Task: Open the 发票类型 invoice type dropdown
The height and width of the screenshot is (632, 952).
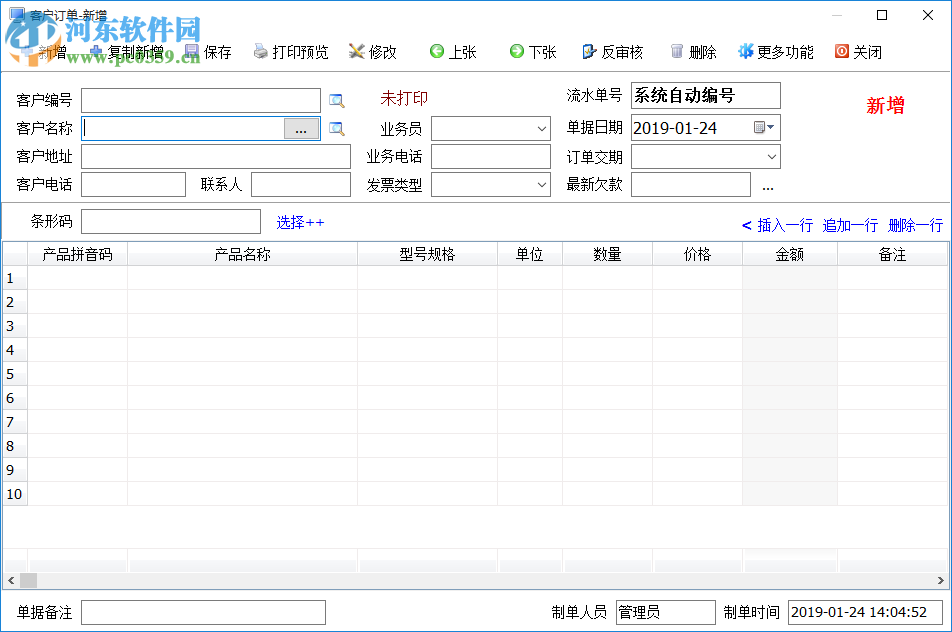Action: 541,184
